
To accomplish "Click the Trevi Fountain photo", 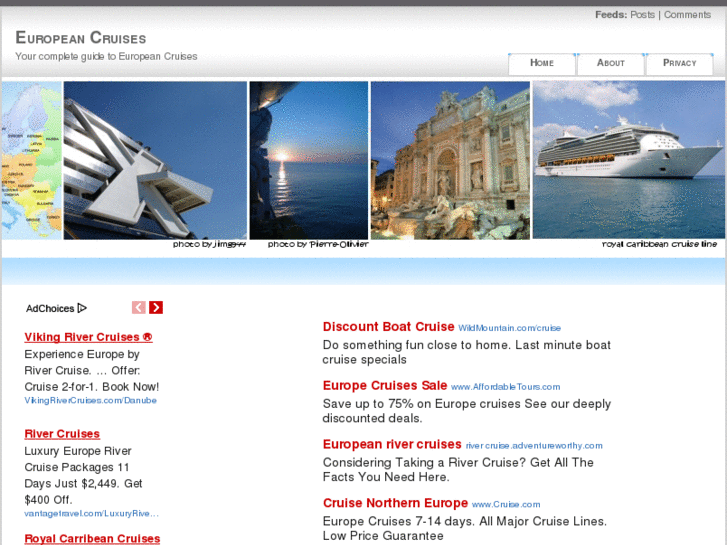I will 450,160.
